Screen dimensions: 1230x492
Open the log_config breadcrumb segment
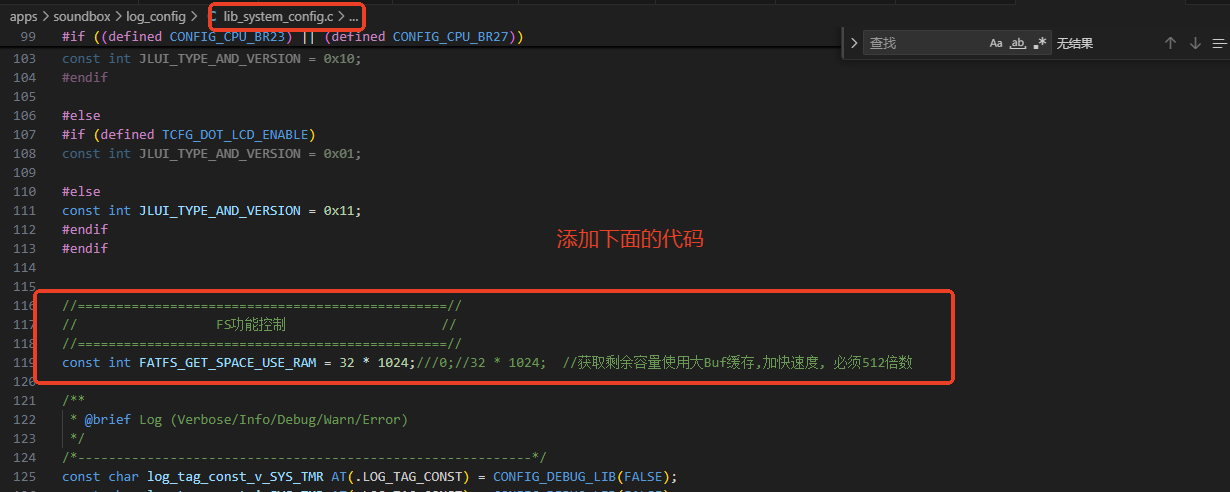[x=155, y=17]
